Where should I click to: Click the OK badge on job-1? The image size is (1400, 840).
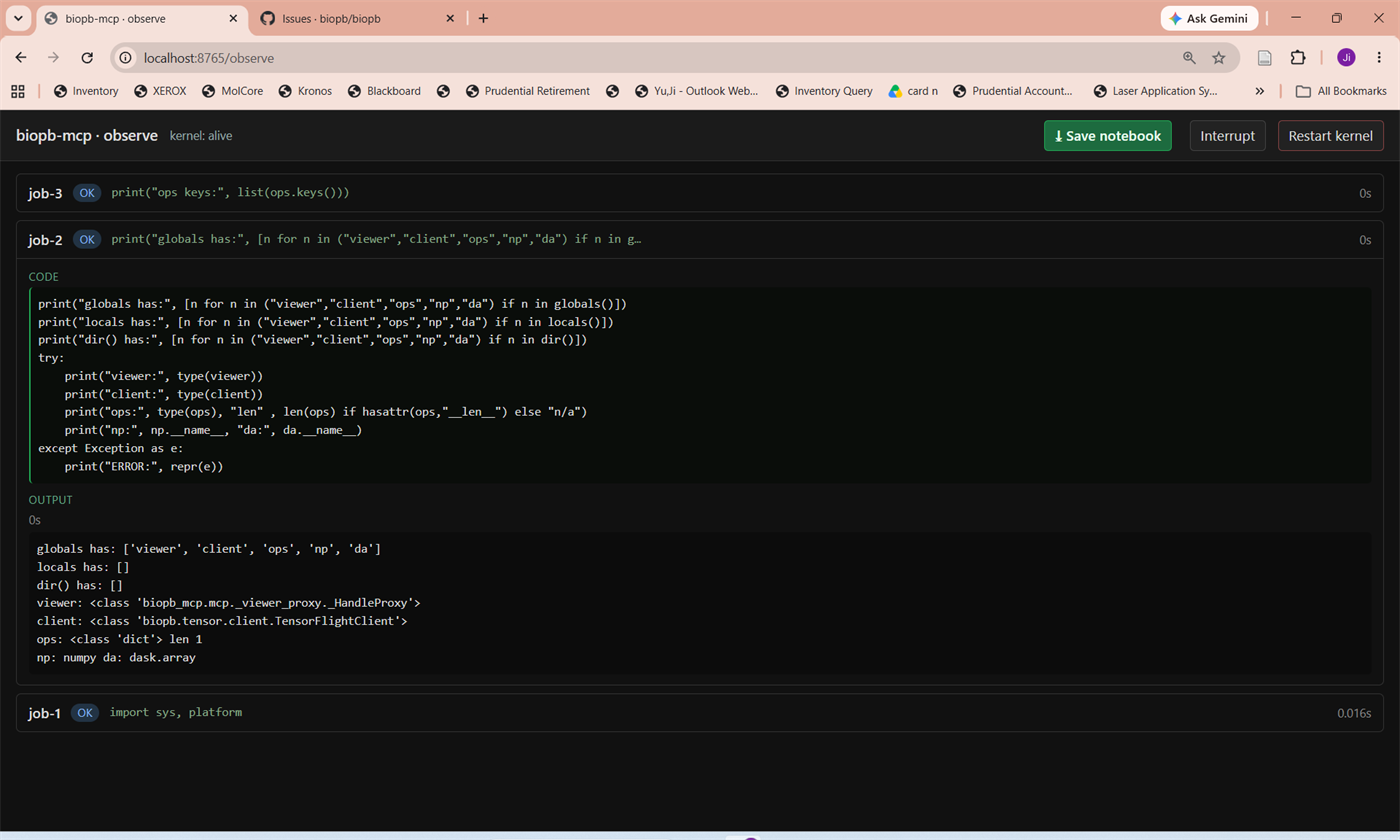pos(85,713)
